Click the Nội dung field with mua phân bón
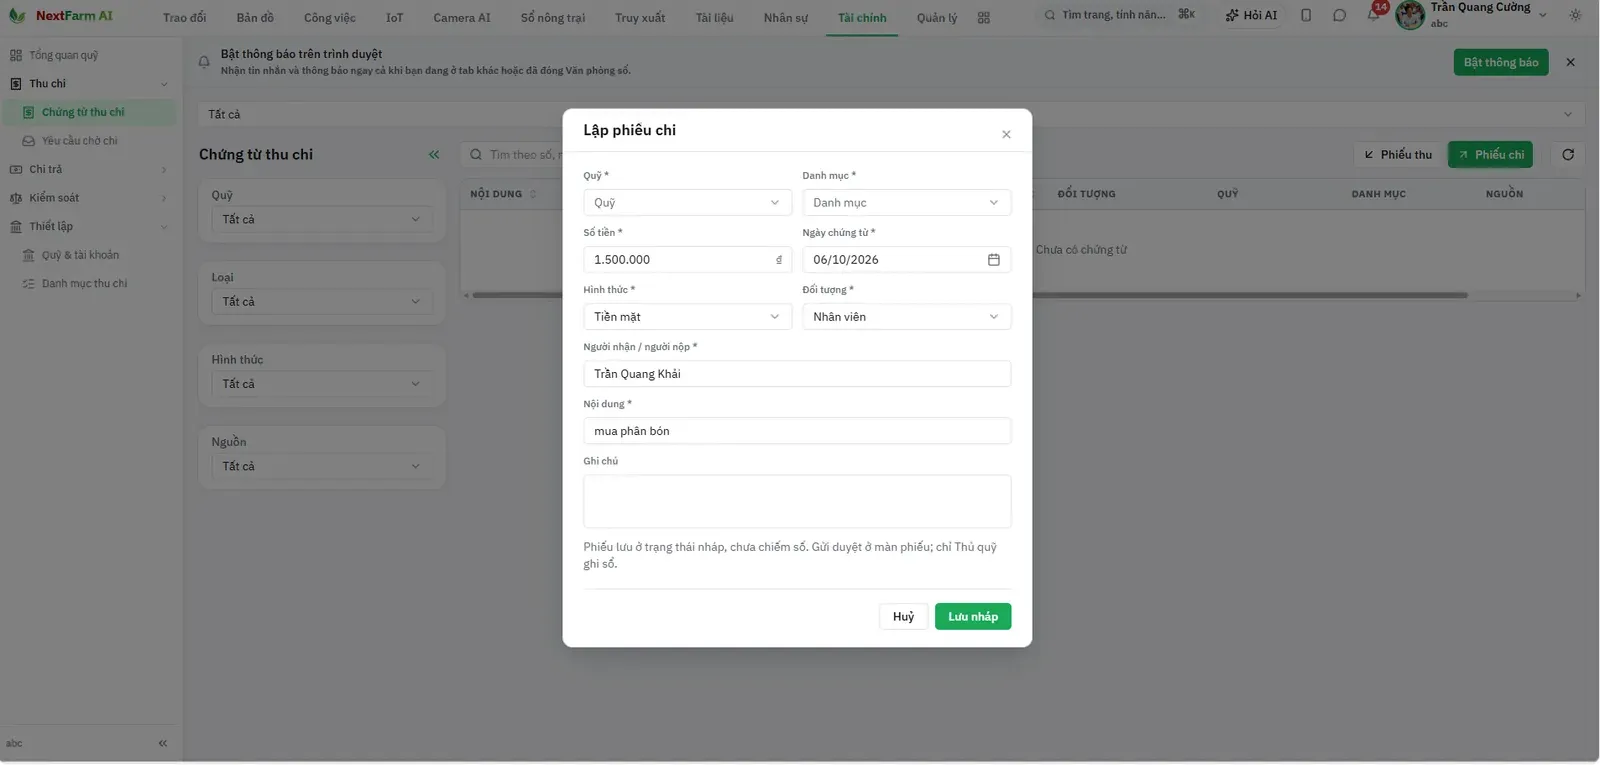Image resolution: width=1600 pixels, height=765 pixels. tap(797, 431)
